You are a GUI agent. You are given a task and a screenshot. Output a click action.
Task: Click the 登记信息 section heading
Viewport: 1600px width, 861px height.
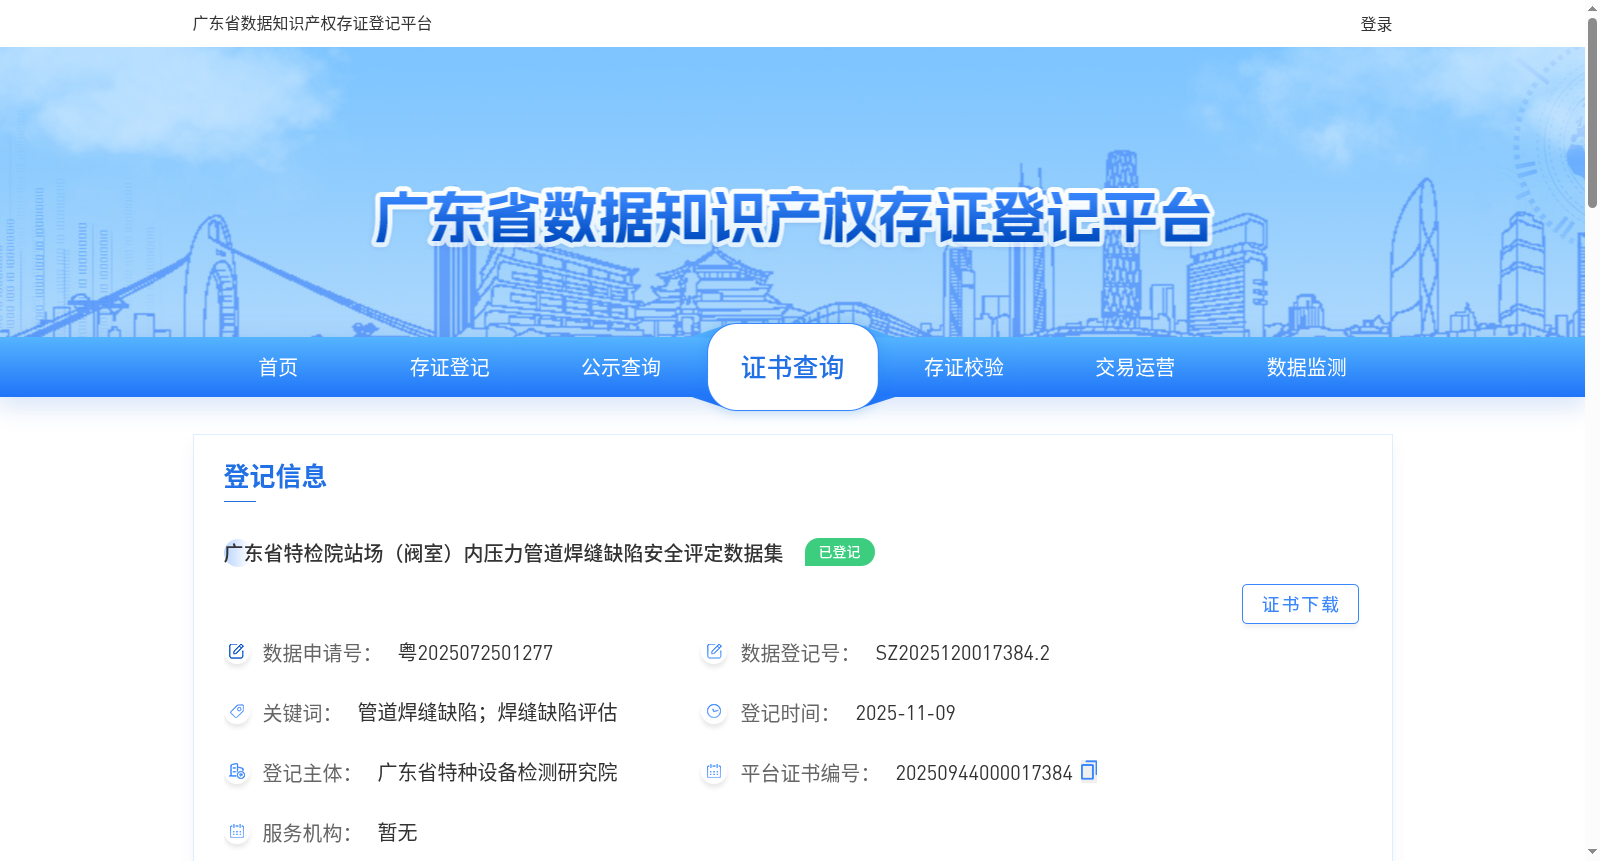pyautogui.click(x=275, y=476)
